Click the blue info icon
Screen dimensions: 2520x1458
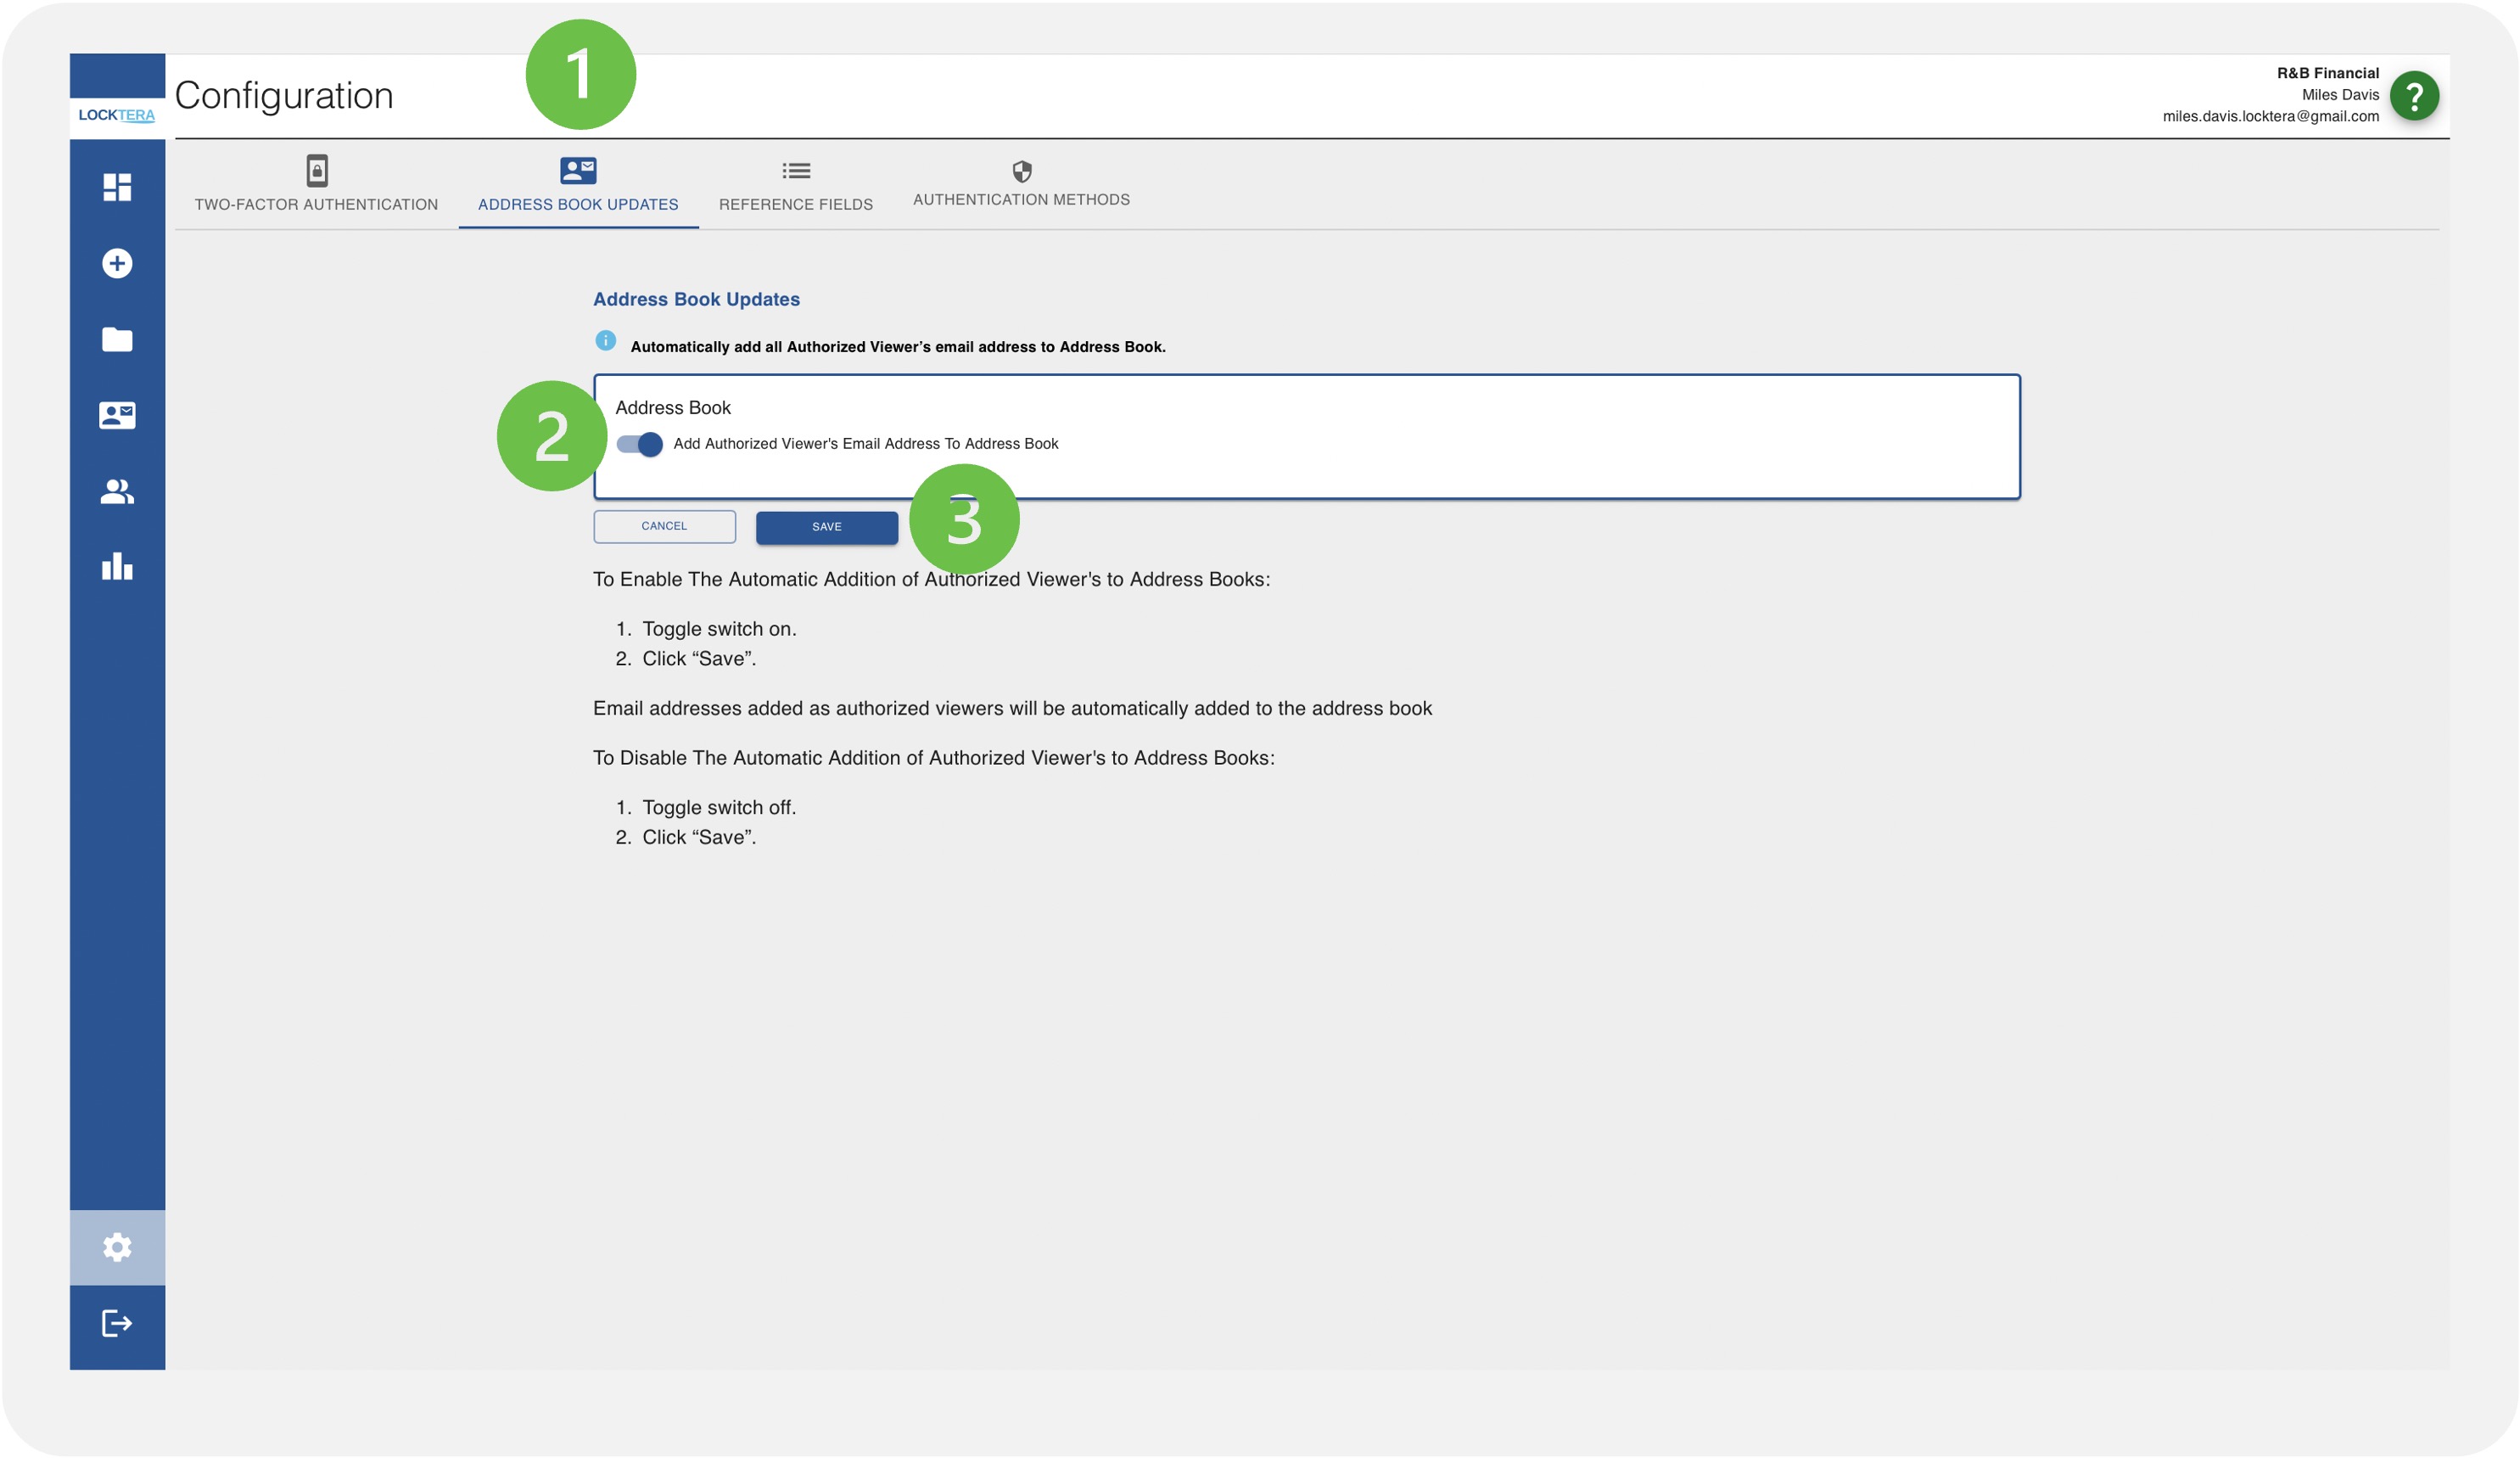(605, 341)
